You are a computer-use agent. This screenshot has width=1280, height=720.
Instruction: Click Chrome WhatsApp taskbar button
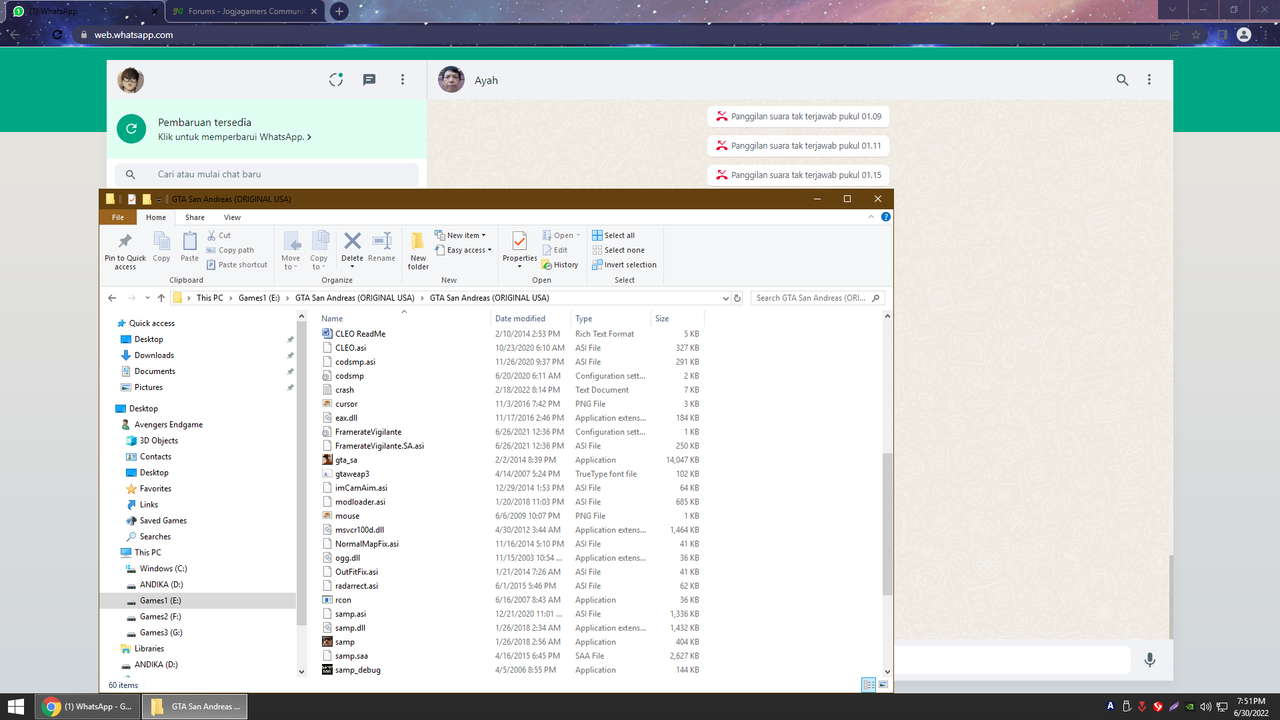click(x=88, y=707)
